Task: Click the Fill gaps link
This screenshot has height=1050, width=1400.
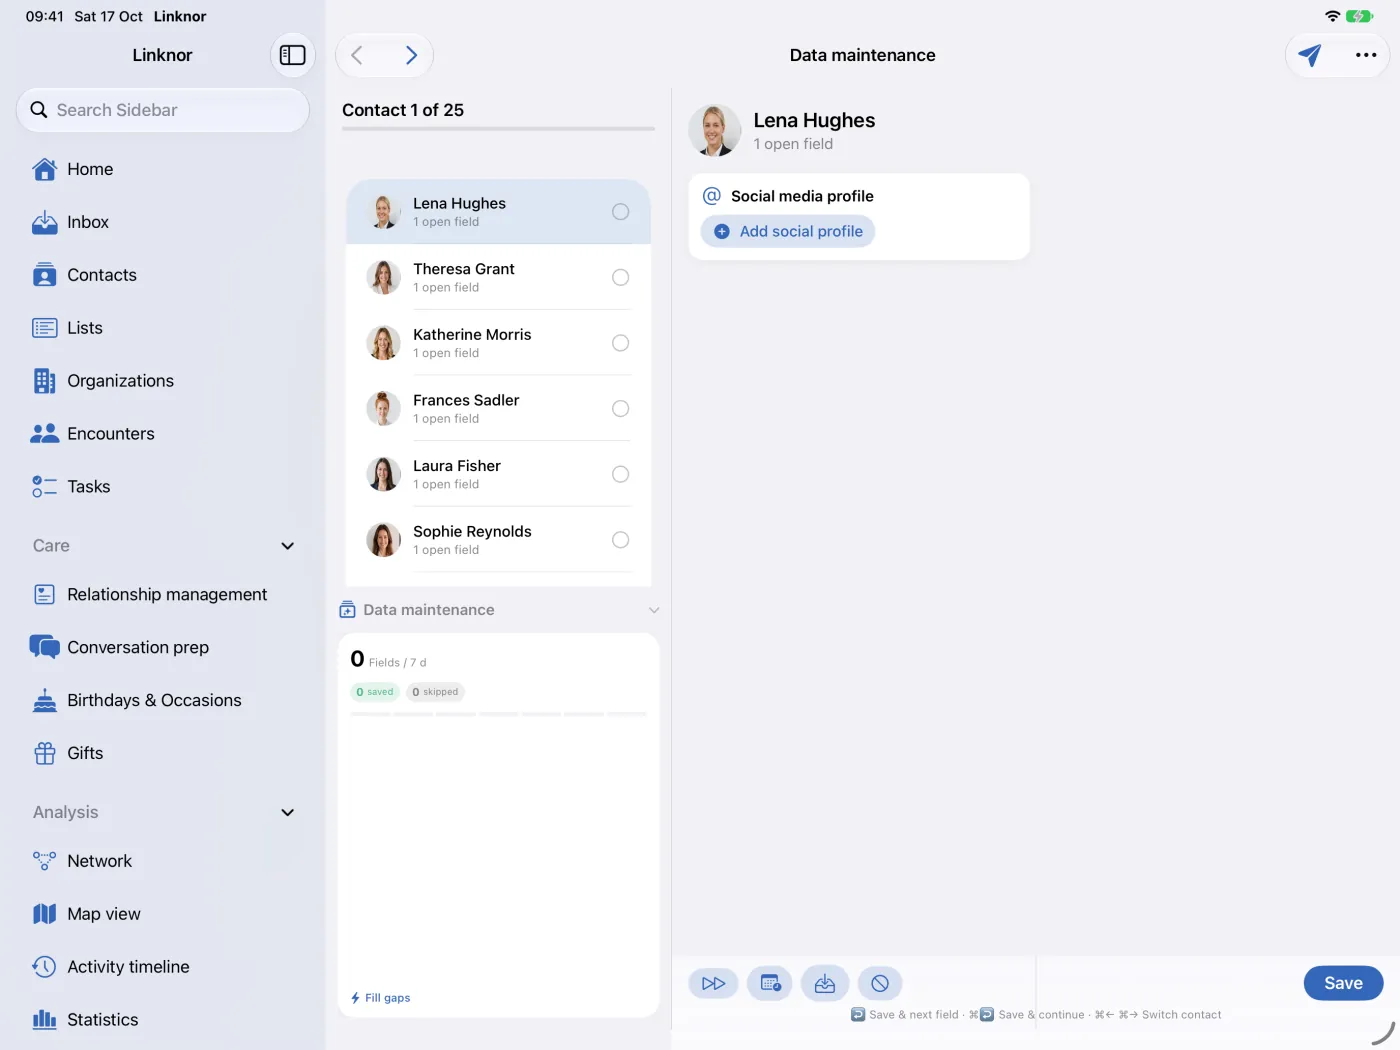Action: (x=381, y=998)
